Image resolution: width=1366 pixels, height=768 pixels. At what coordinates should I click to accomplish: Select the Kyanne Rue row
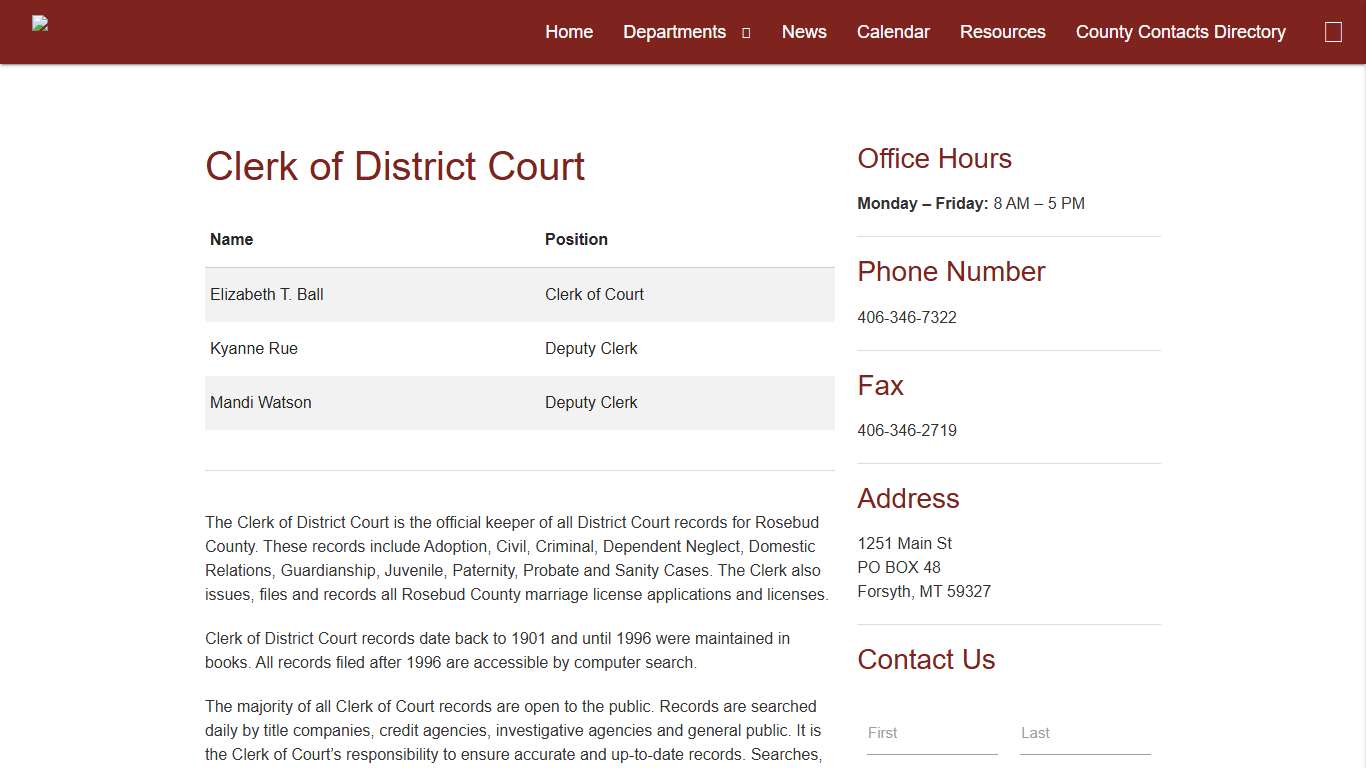520,348
